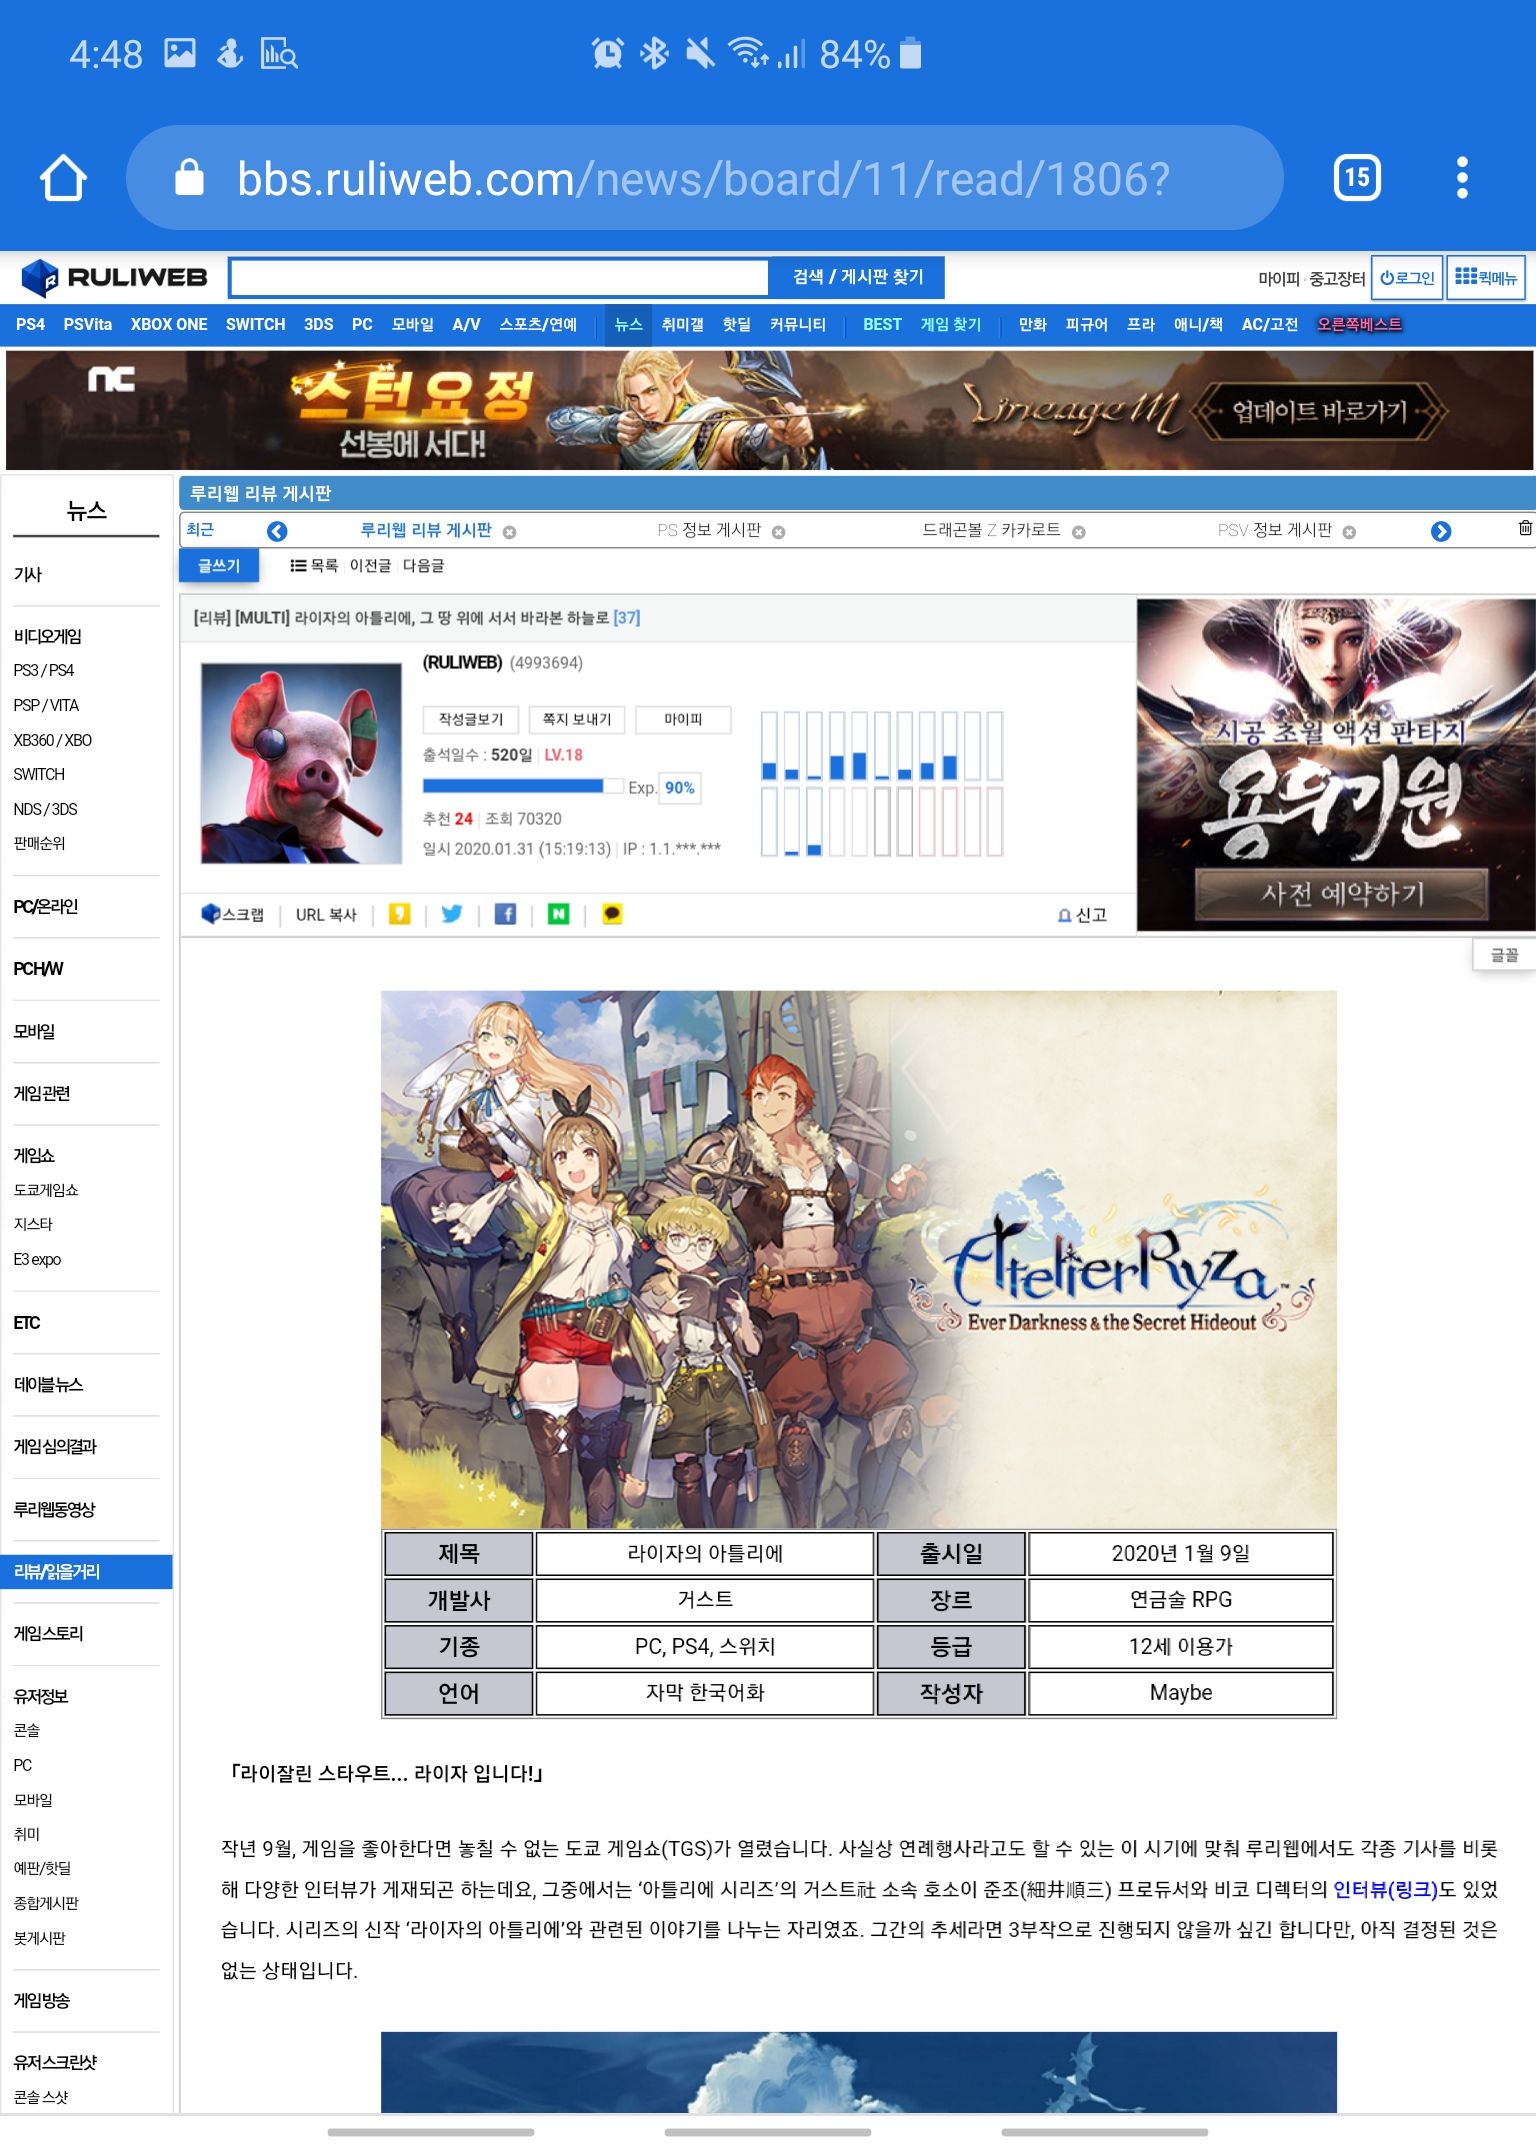This screenshot has height=2152, width=1536.
Task: Click URL 복사 to copy link
Action: 326,914
